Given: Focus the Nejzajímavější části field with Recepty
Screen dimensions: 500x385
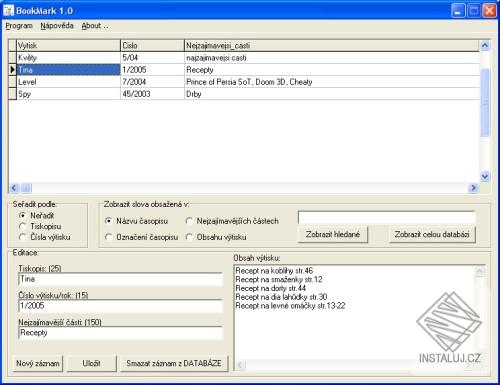Looking at the screenshot, I should click(x=120, y=333).
